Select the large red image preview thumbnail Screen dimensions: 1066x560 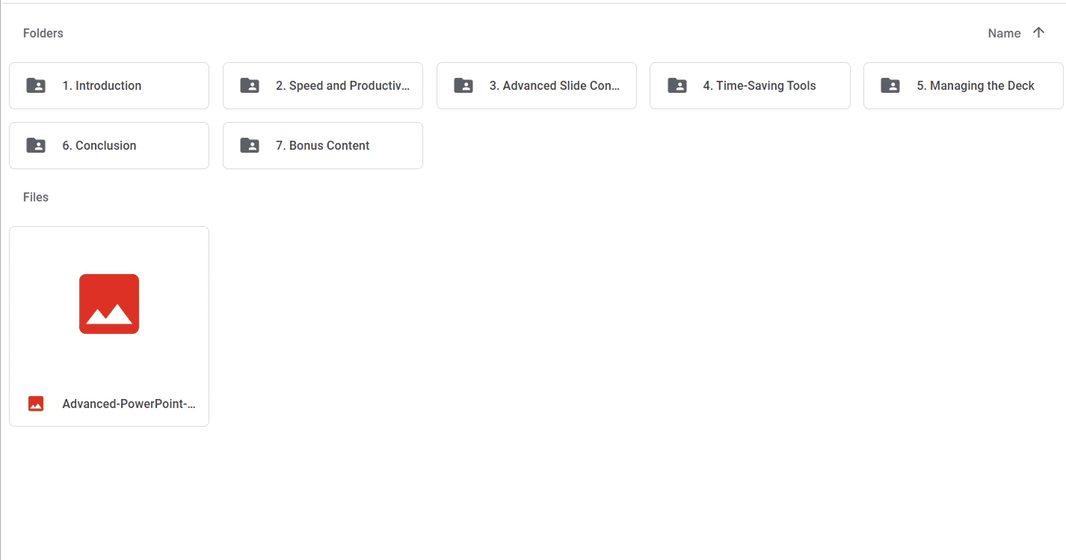(x=109, y=304)
